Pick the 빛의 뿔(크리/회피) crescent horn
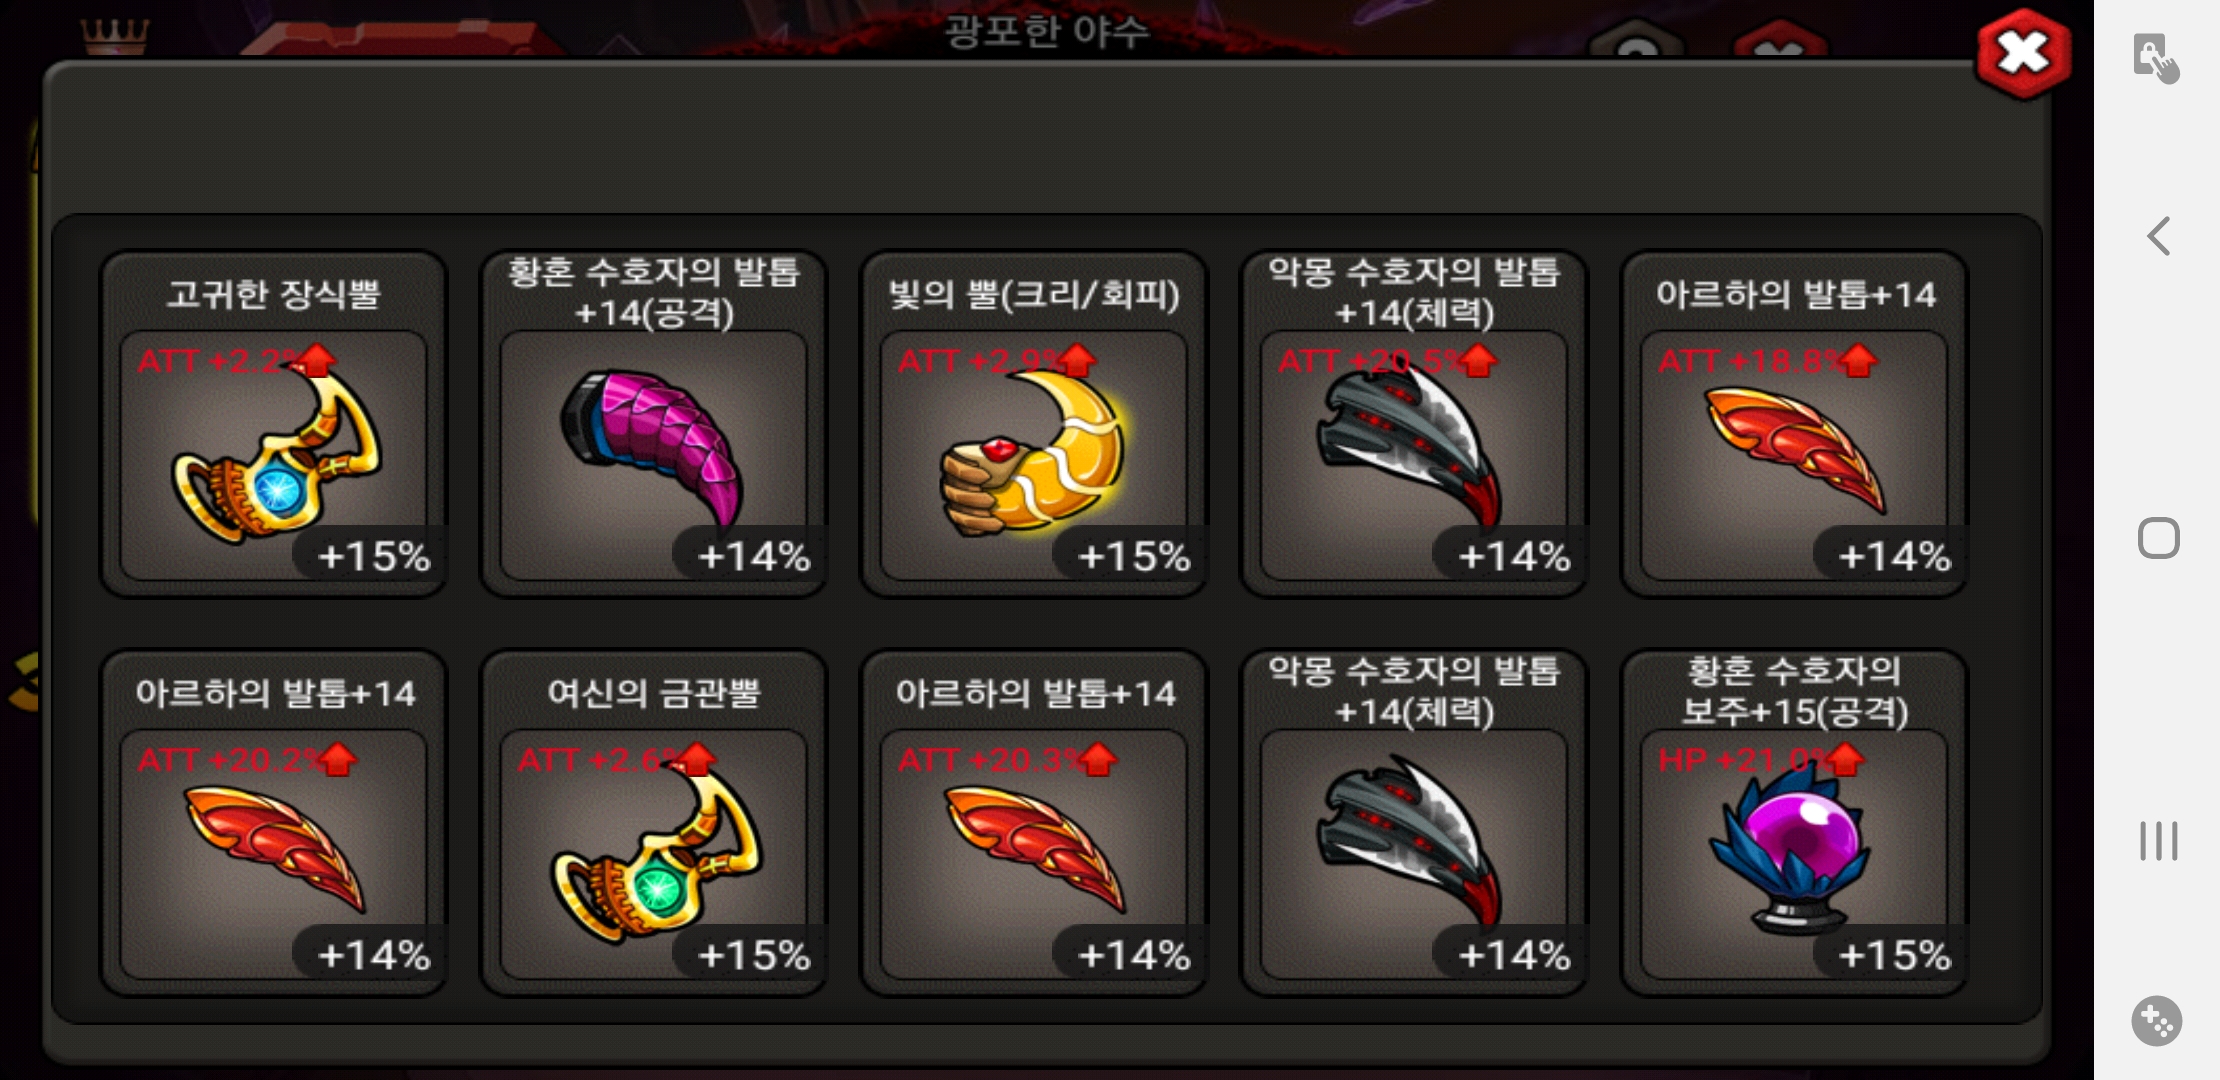The height and width of the screenshot is (1080, 2220). click(1034, 424)
